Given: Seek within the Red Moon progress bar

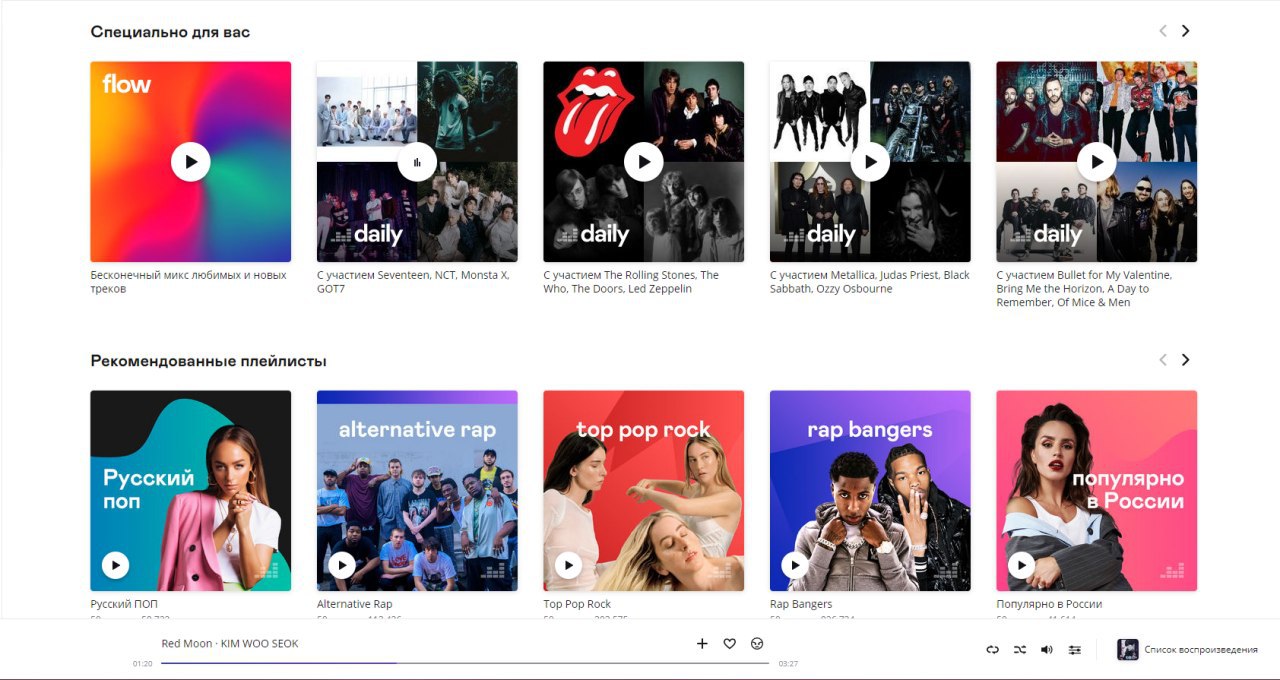Looking at the screenshot, I should click(x=465, y=663).
